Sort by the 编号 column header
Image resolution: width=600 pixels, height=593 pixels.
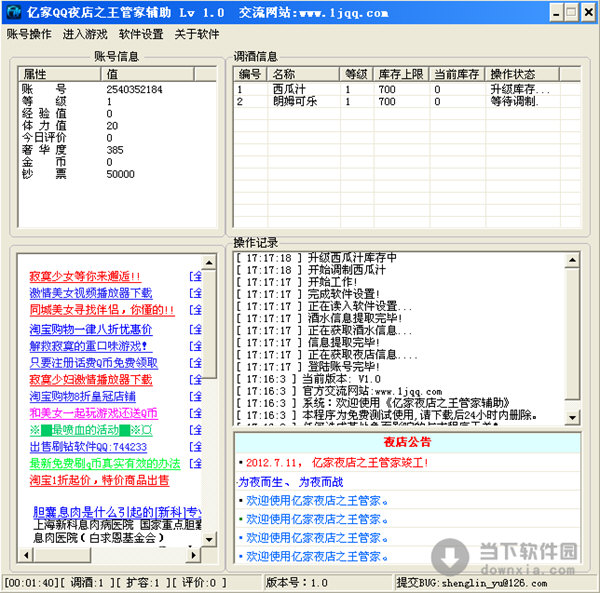click(x=250, y=74)
